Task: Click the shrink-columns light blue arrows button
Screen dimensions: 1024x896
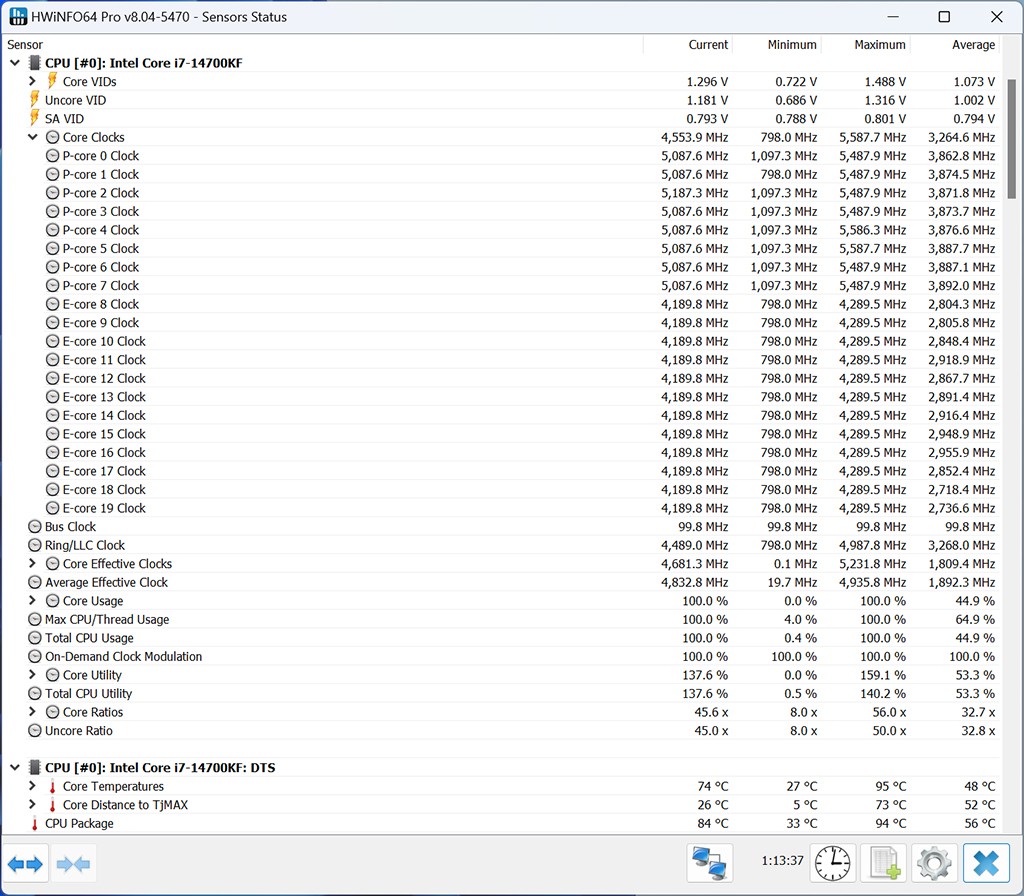Action: 73,864
